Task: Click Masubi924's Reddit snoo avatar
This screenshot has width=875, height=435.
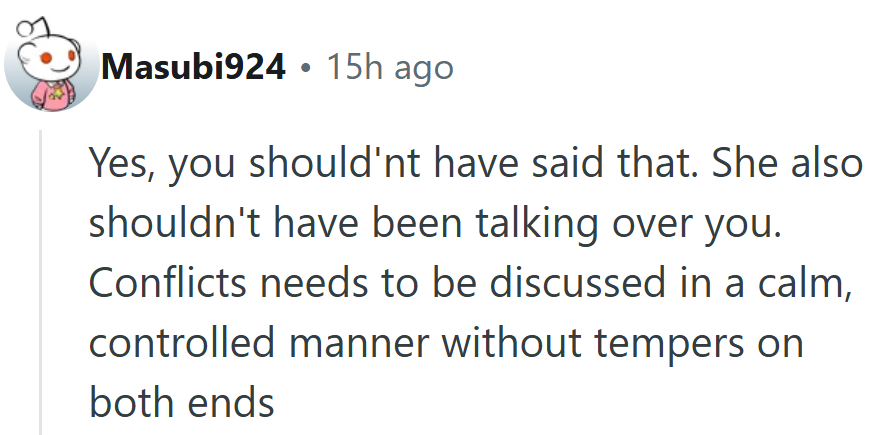Action: [x=52, y=66]
